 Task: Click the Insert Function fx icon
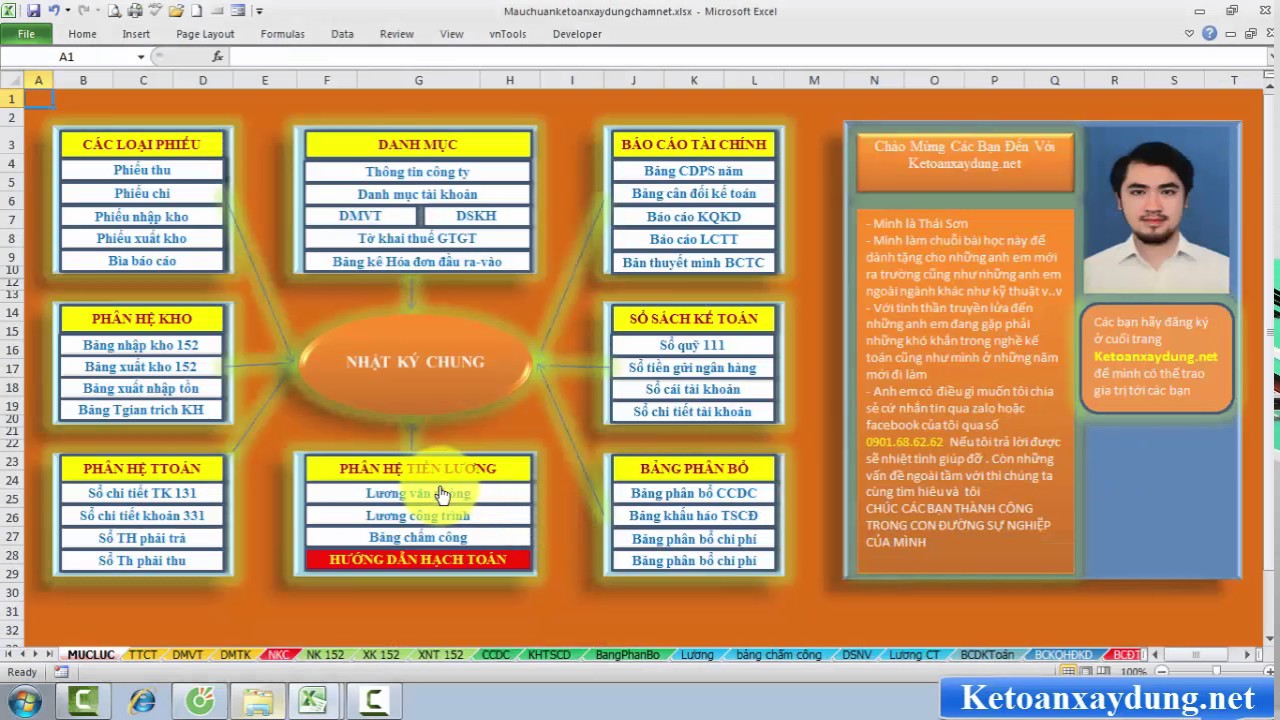(218, 57)
